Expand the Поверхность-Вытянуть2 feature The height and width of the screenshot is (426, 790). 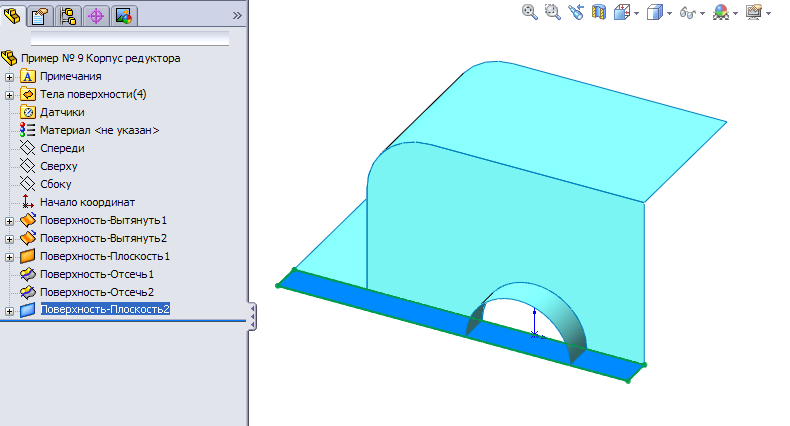[x=9, y=239]
